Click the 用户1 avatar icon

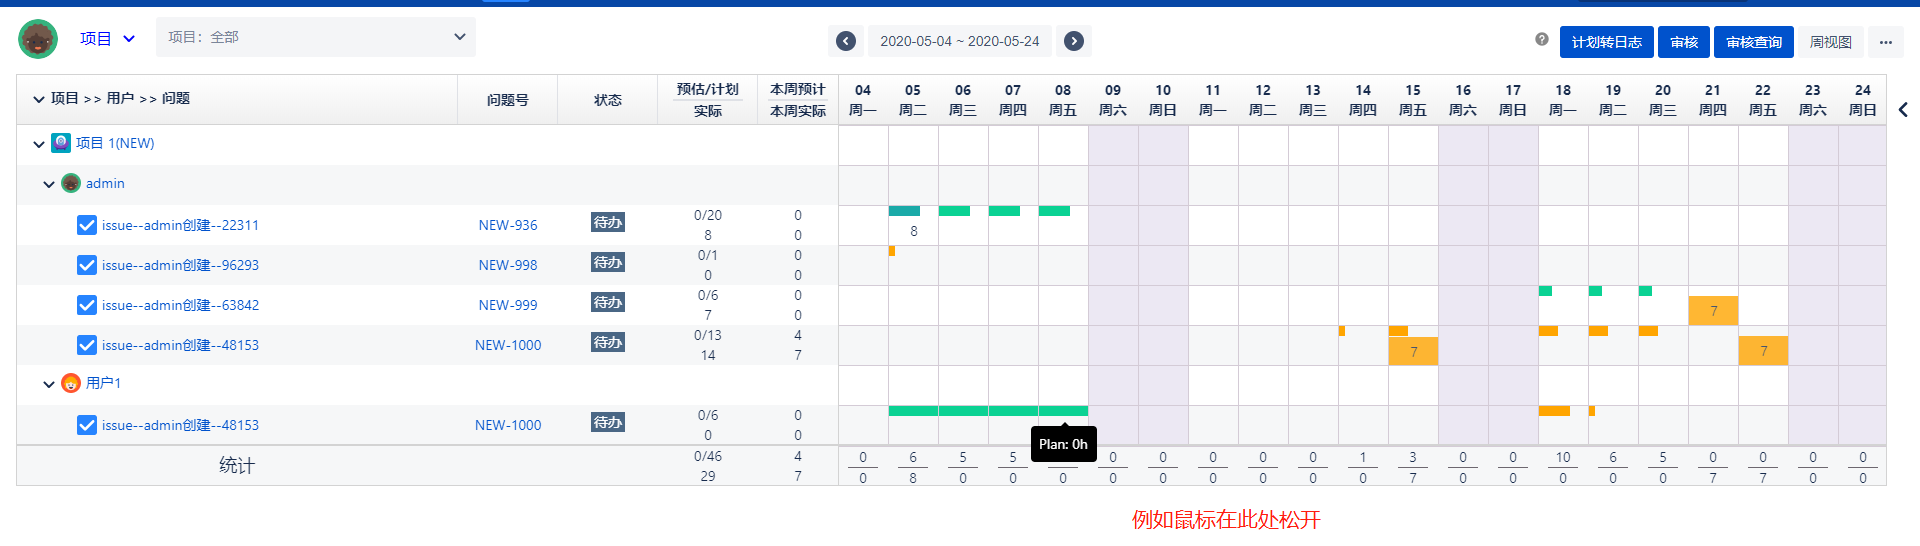[x=71, y=383]
